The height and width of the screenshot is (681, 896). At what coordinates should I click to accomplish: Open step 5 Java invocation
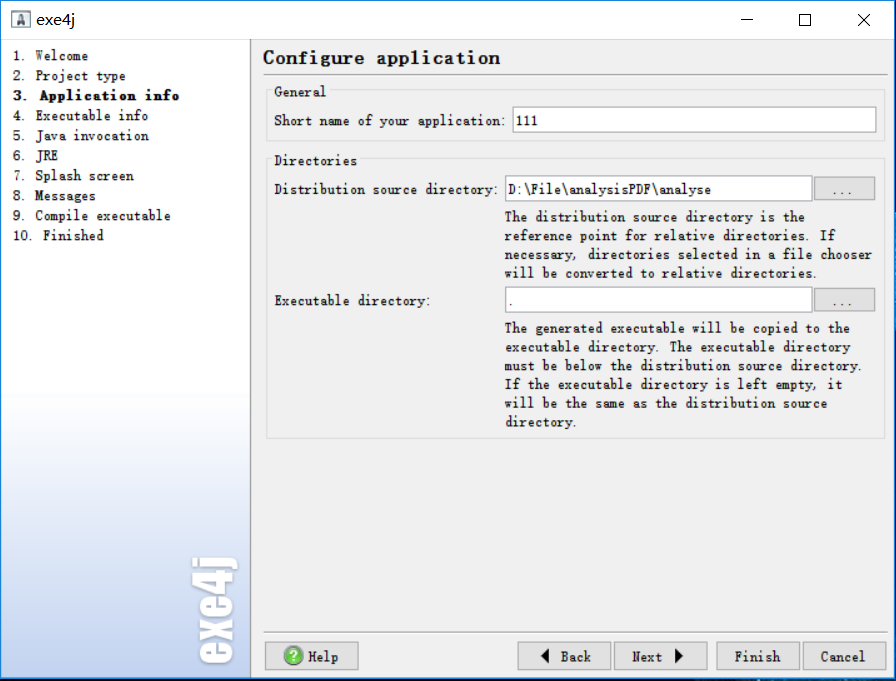pyautogui.click(x=81, y=135)
